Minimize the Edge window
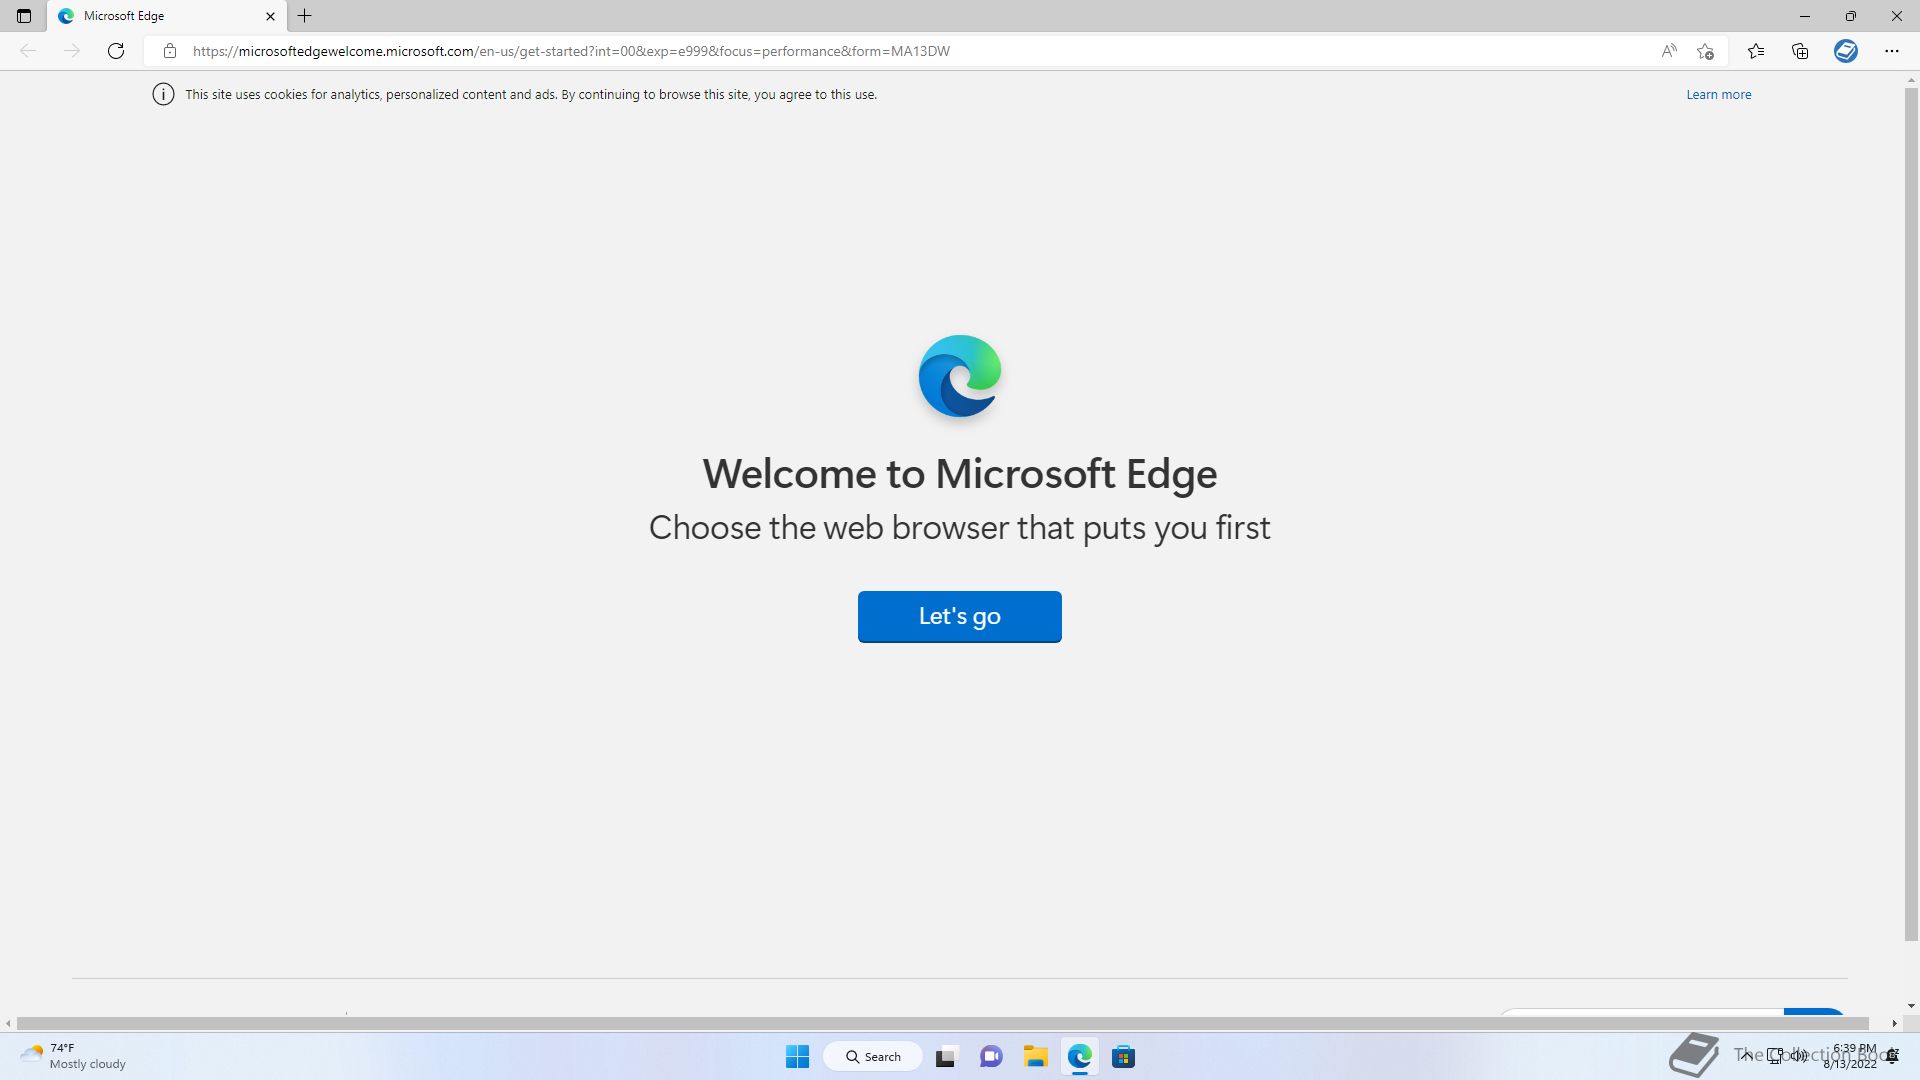Screen dimensions: 1920x1080 (x=1805, y=16)
